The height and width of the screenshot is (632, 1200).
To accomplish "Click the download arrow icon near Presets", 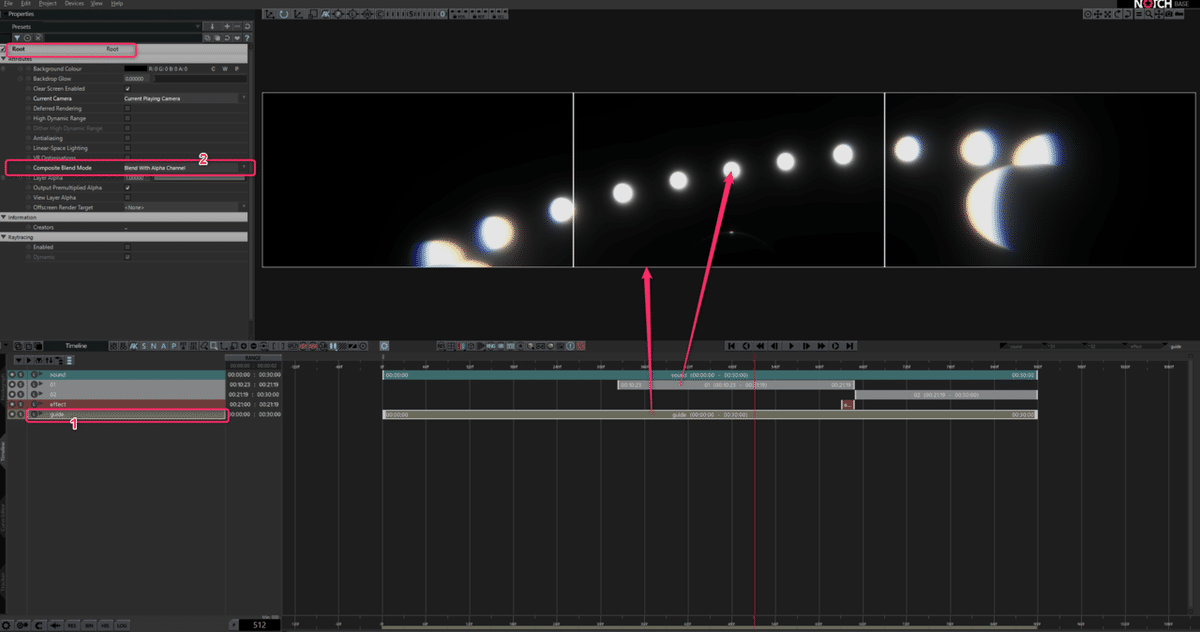I will click(212, 26).
